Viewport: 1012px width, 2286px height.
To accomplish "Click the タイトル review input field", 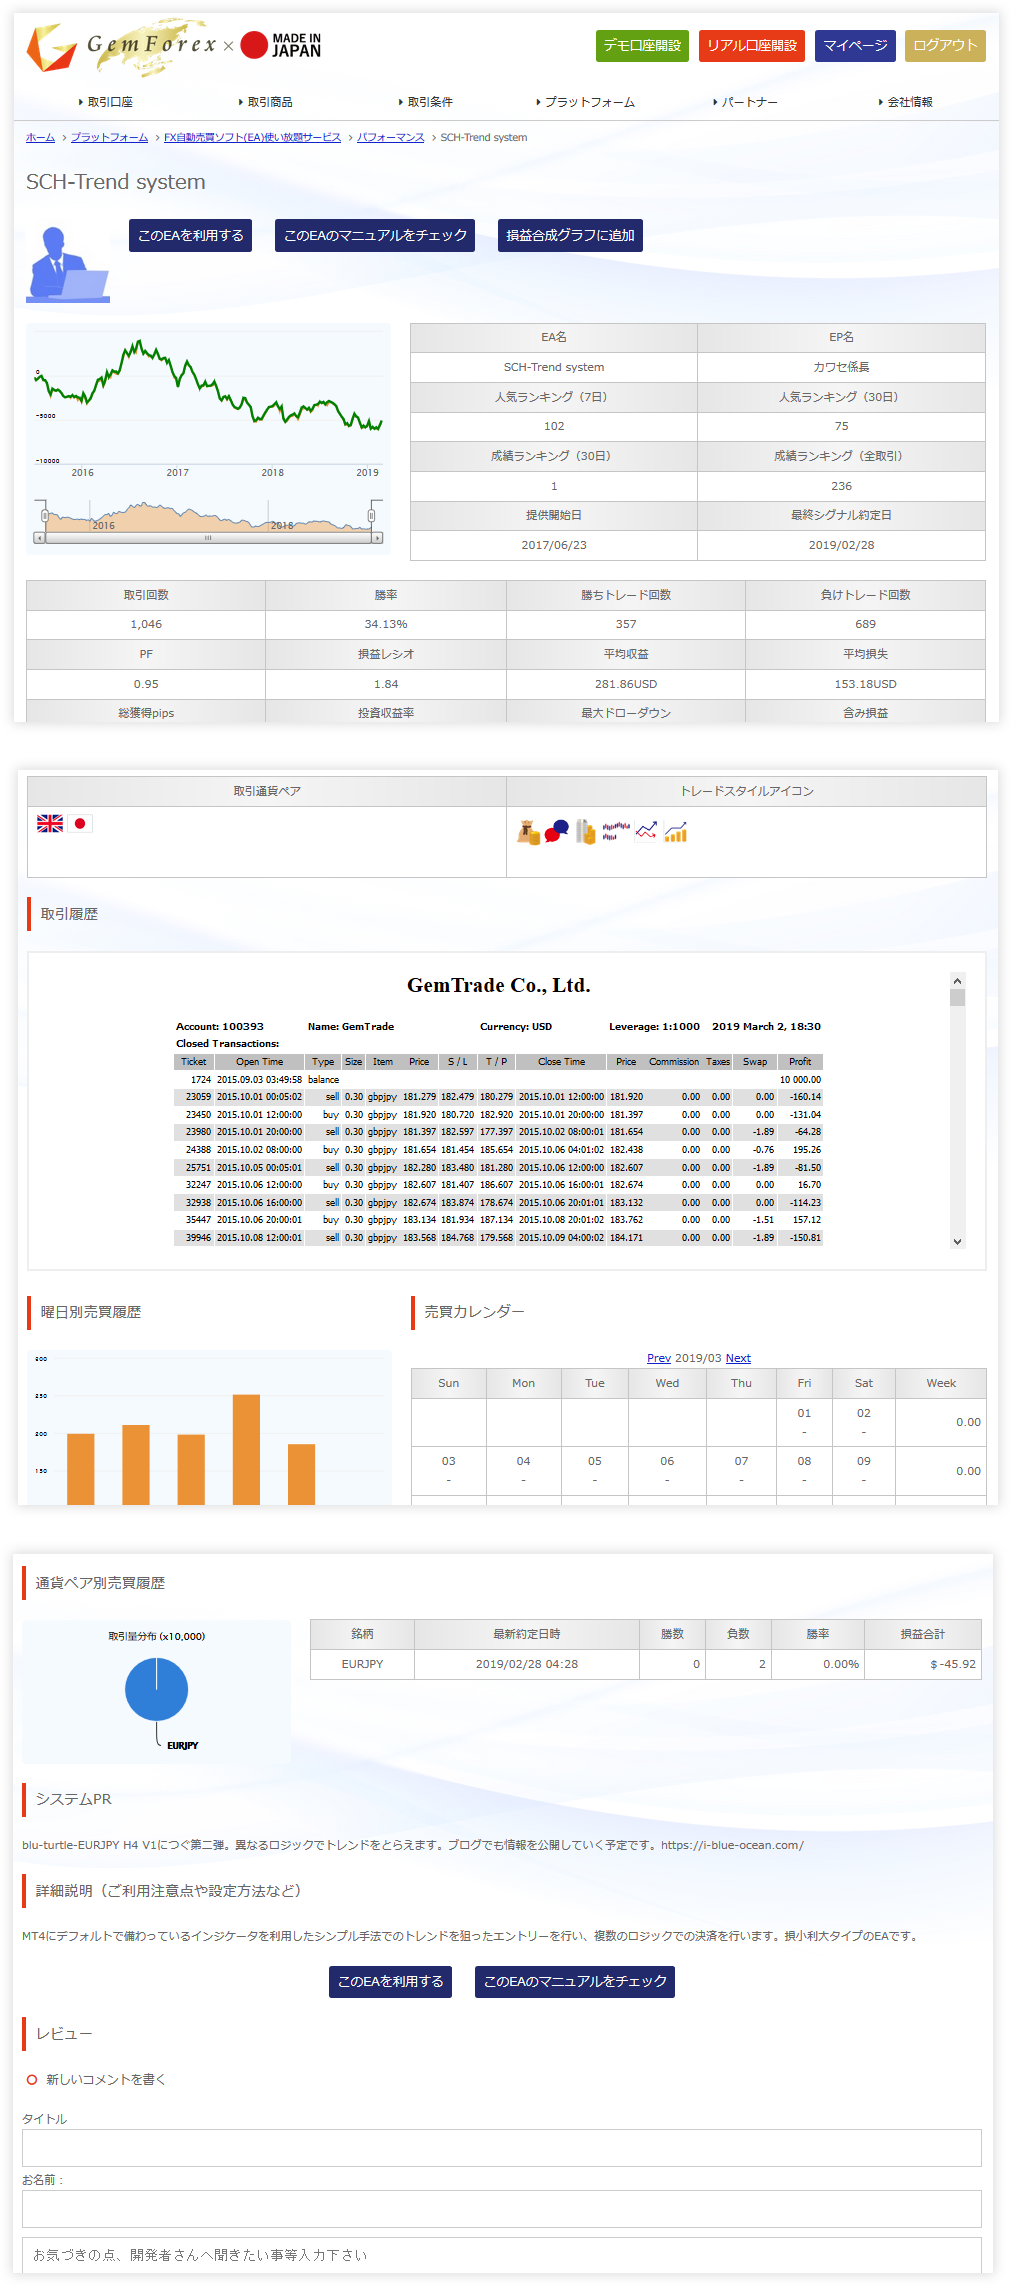I will click(502, 2148).
